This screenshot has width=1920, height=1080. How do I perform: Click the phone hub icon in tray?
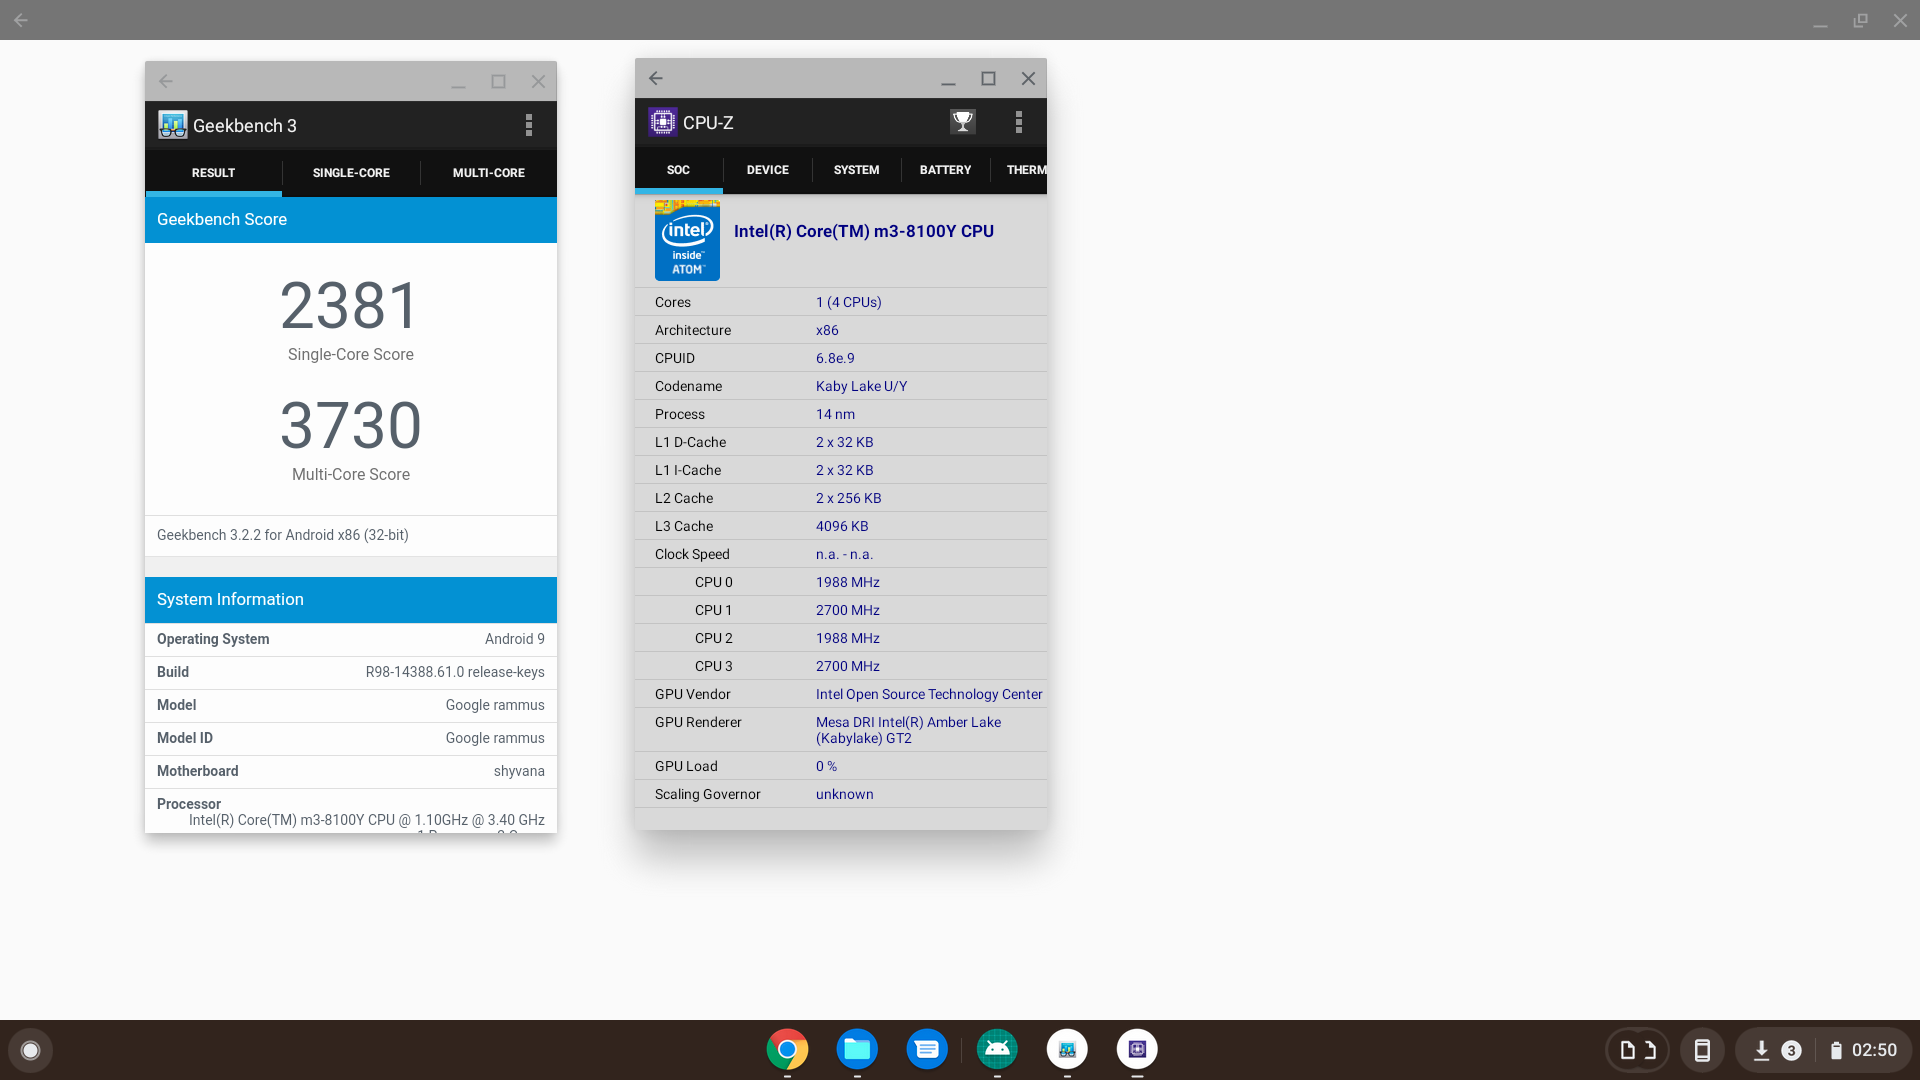[1702, 1050]
